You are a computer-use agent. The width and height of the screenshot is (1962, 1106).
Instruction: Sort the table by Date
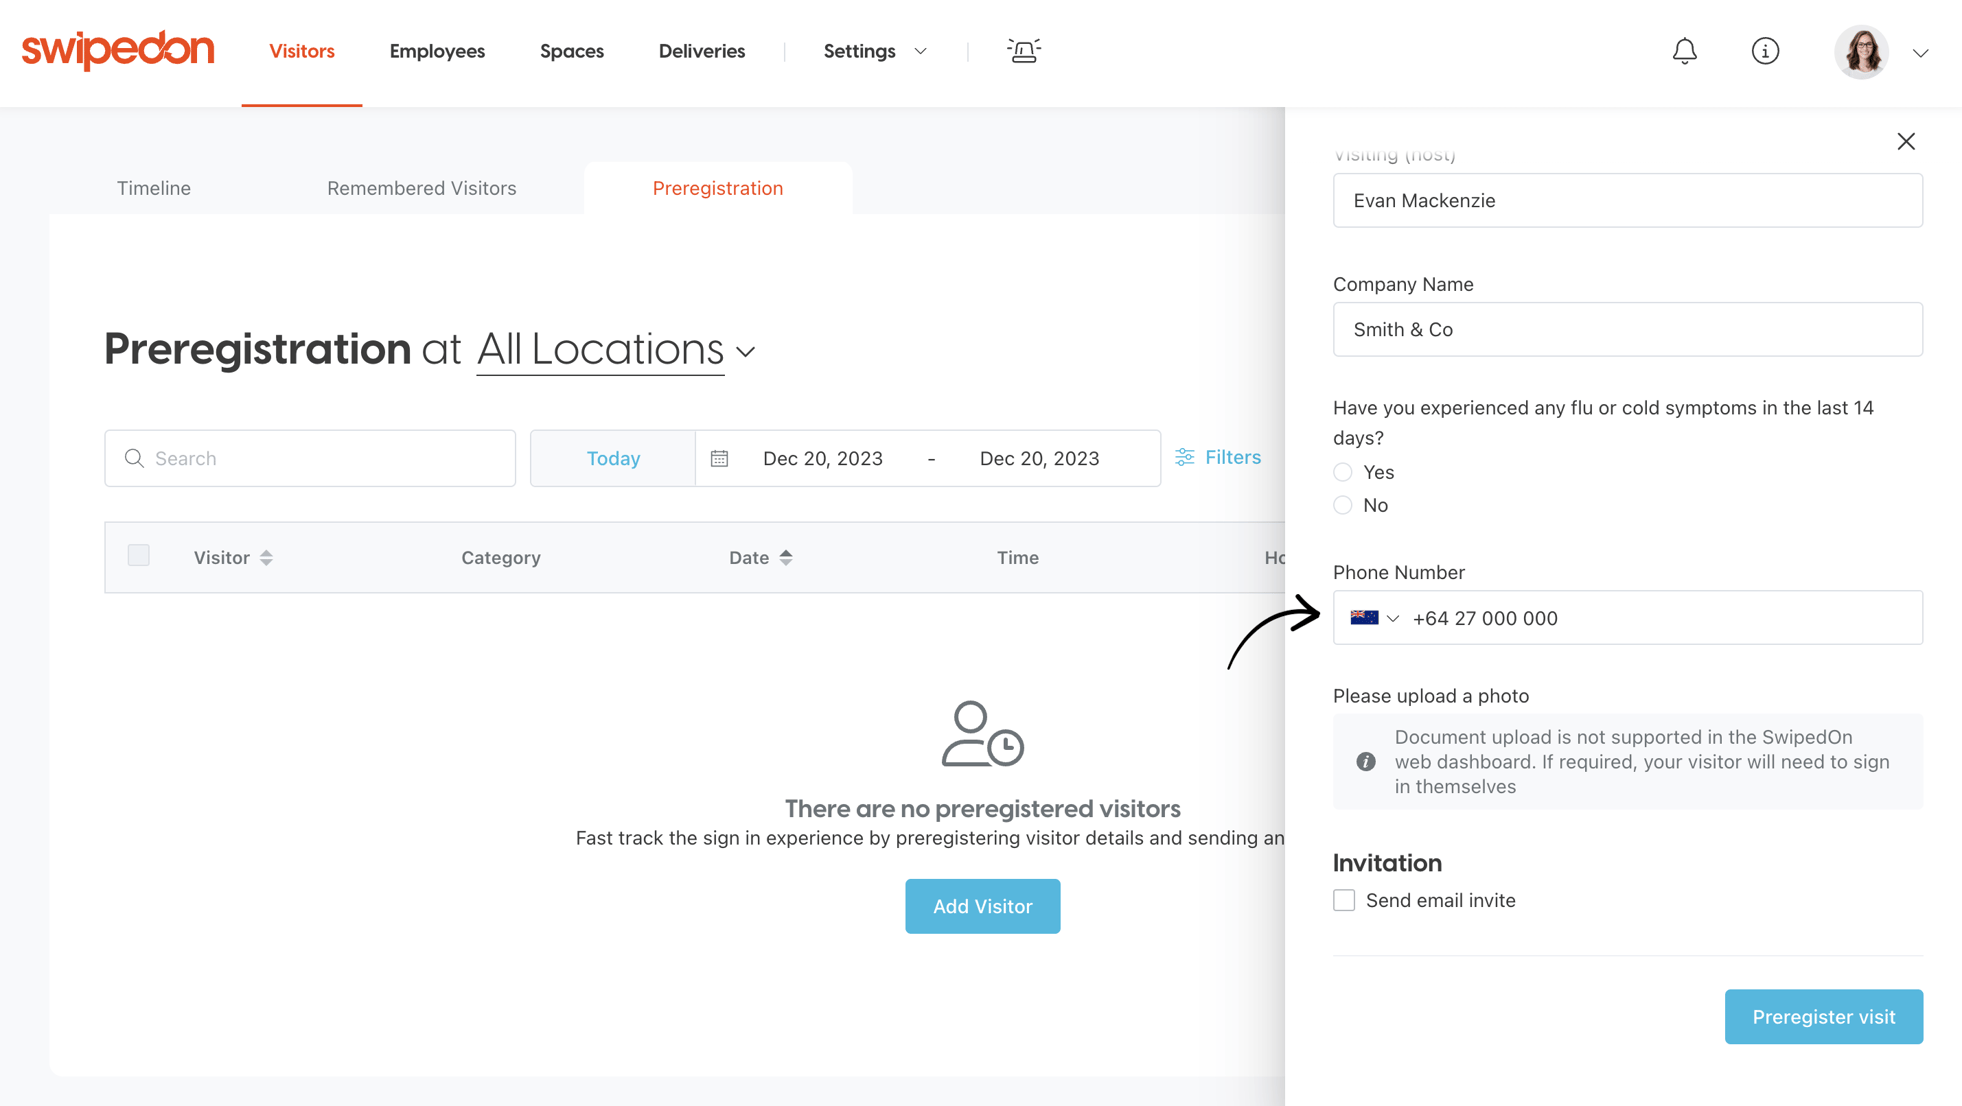[760, 557]
